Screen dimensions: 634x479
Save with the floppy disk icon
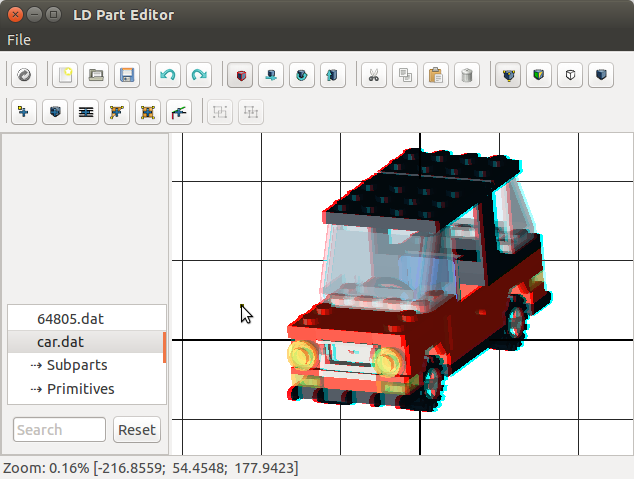(x=127, y=75)
